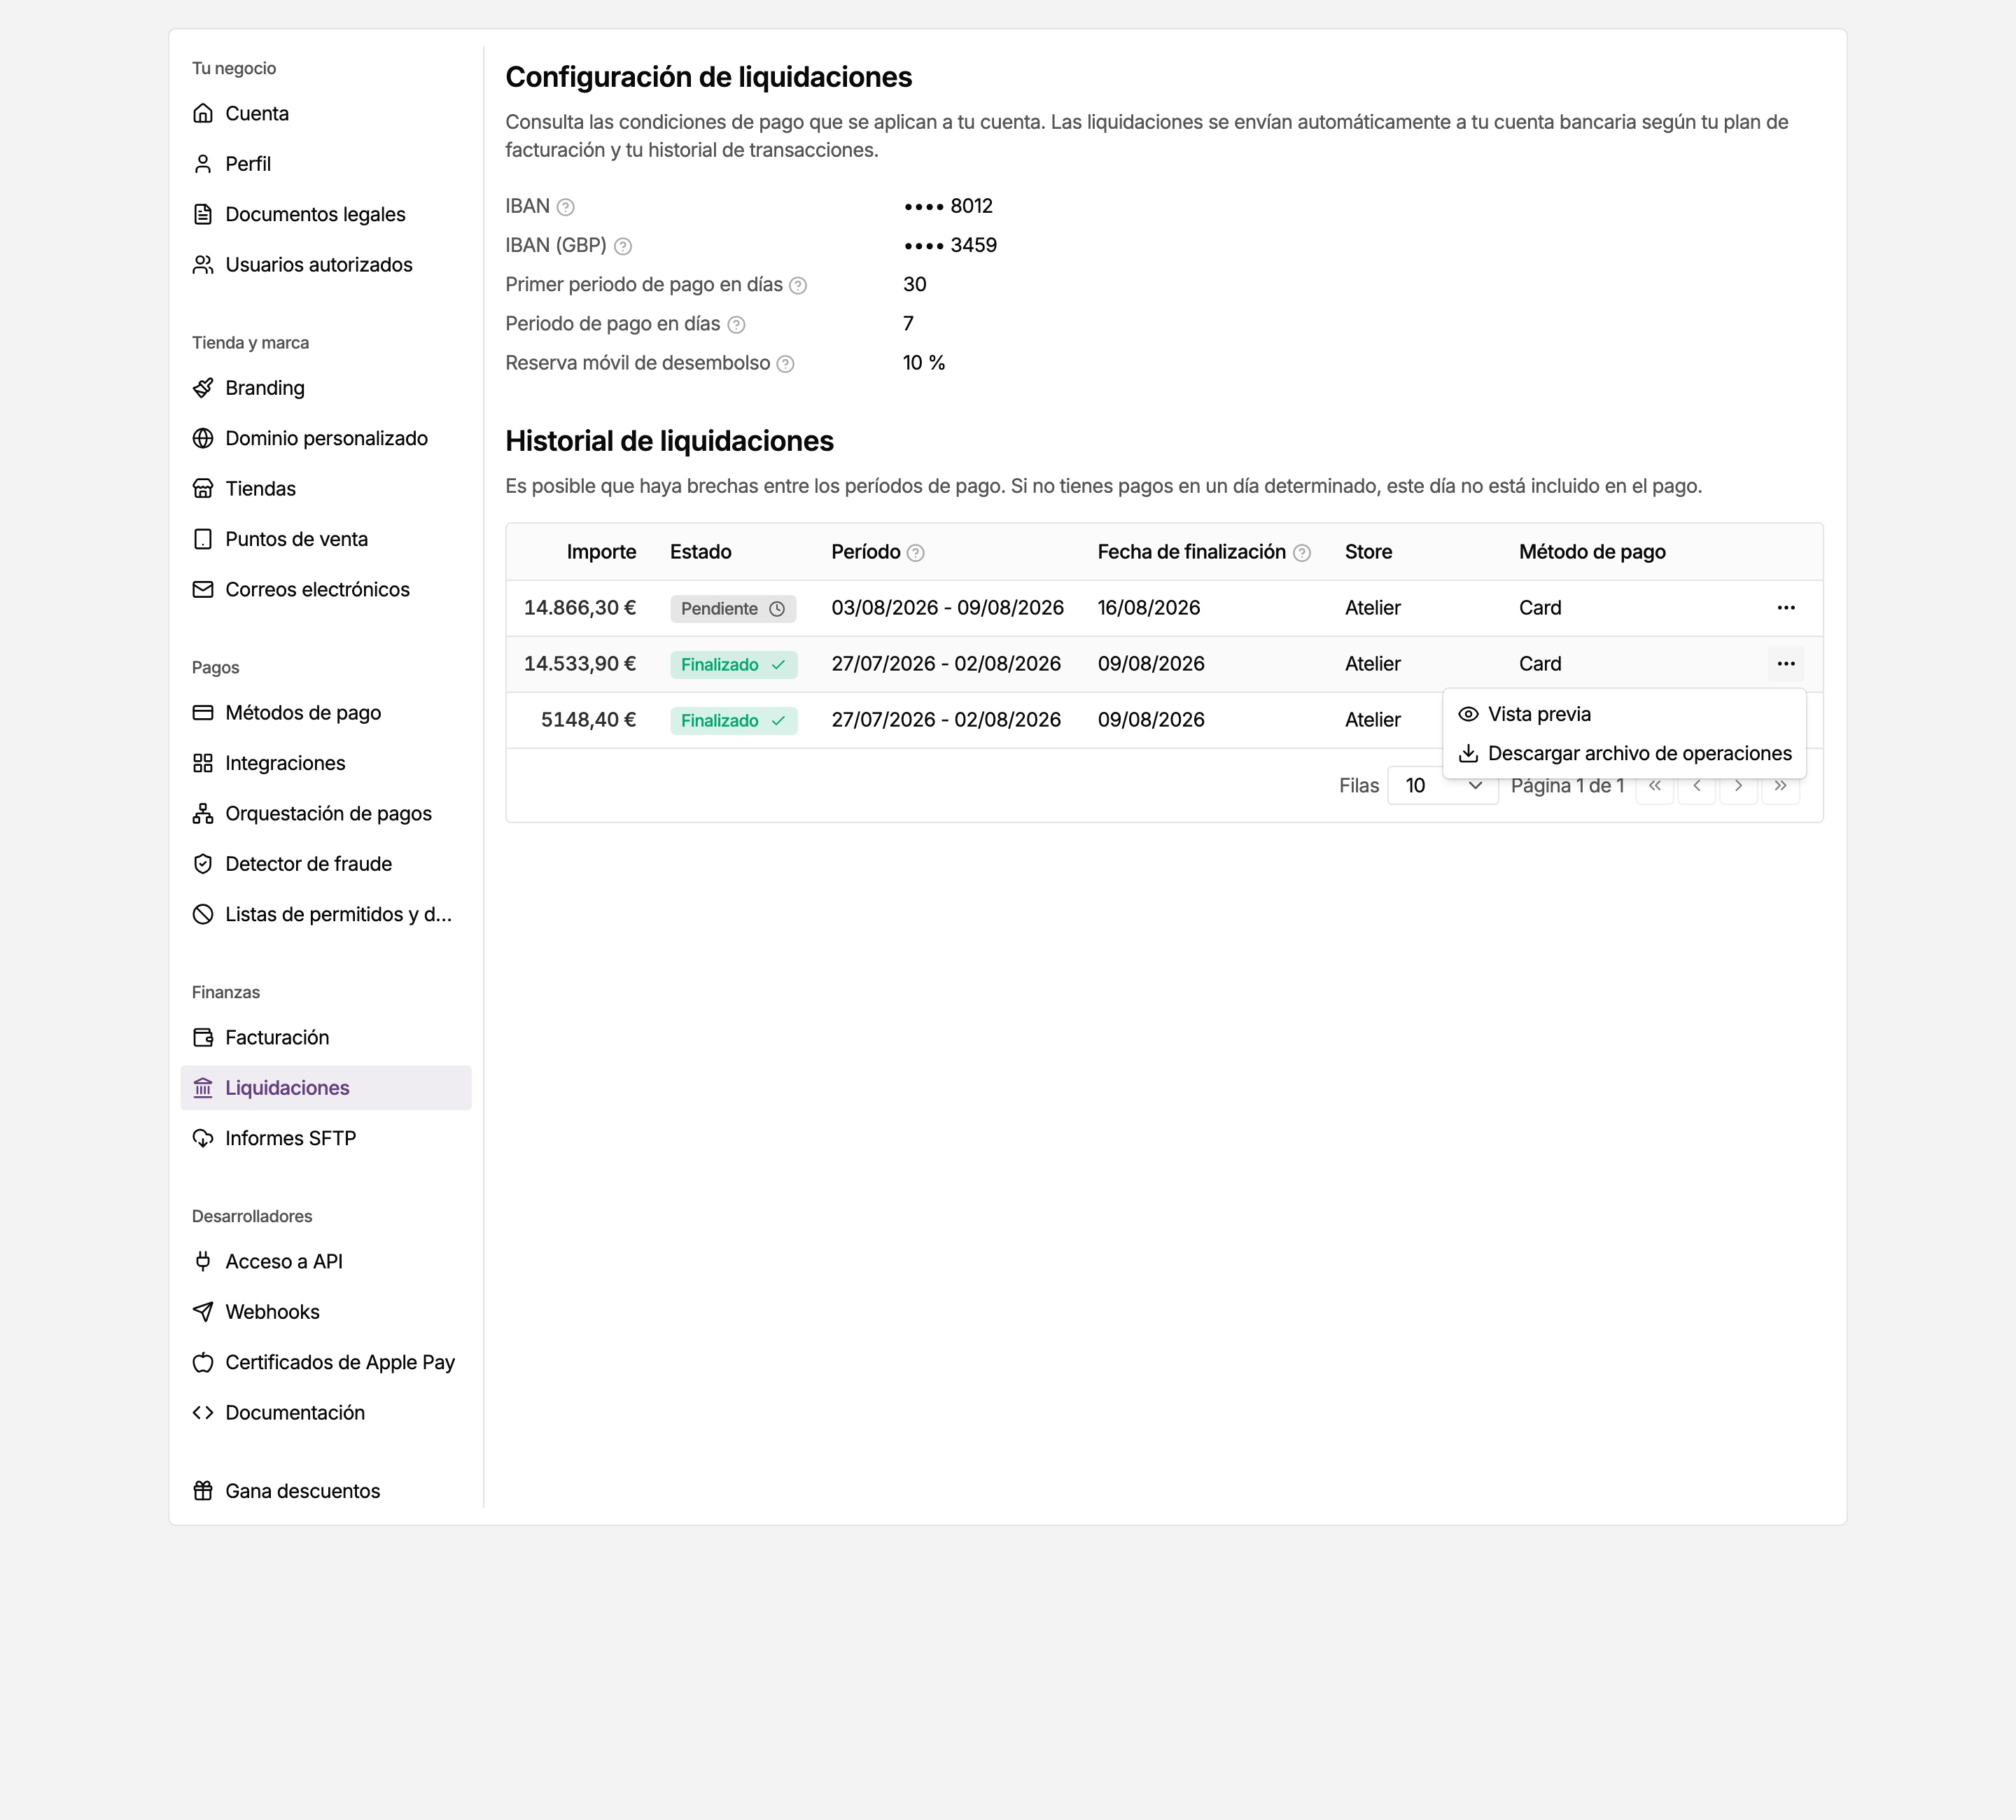
Task: Go to next page of results
Action: tap(1738, 786)
